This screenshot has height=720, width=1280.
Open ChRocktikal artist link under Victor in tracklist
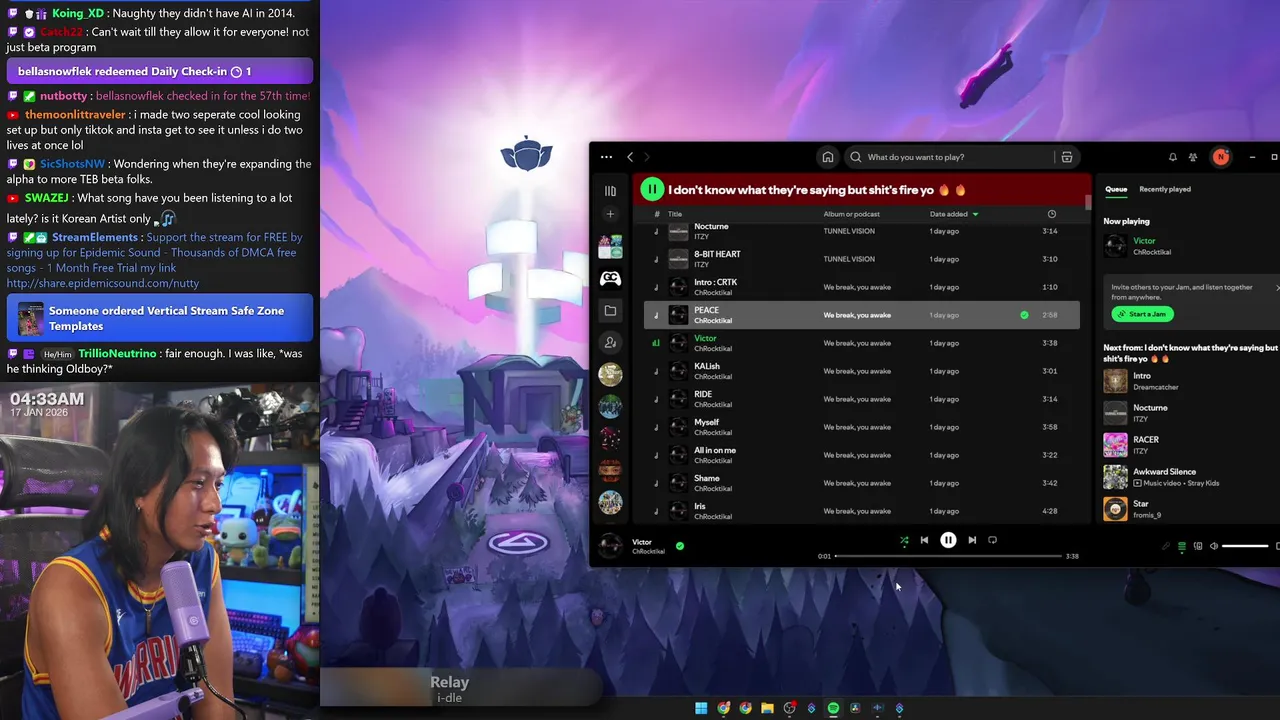click(x=713, y=349)
